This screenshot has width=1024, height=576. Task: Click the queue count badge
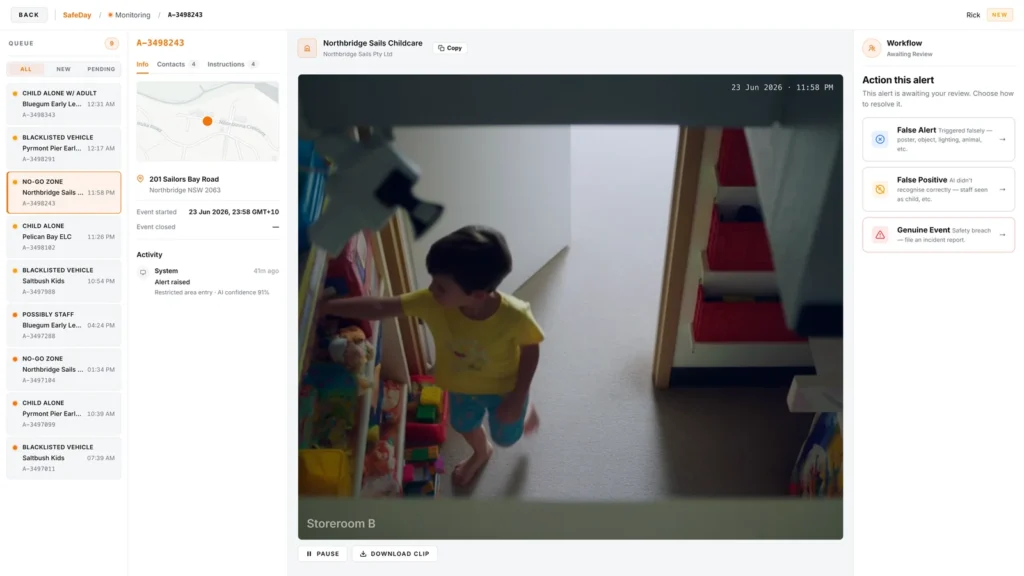click(x=112, y=44)
